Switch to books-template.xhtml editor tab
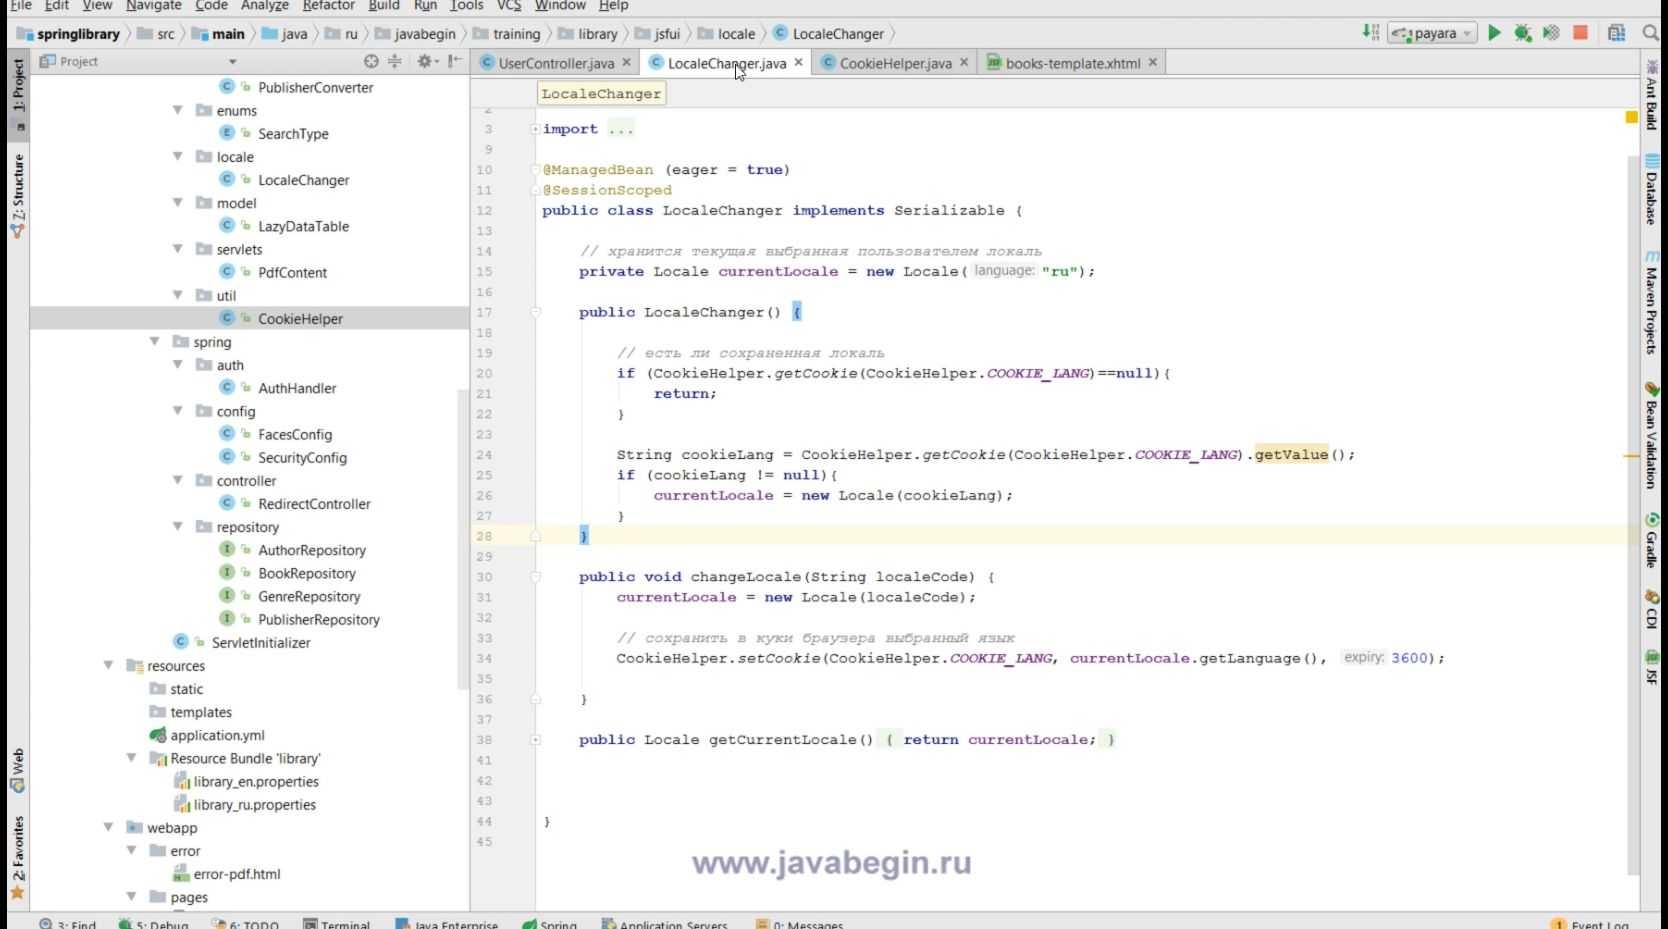Viewport: 1668px width, 929px height. [x=1072, y=63]
